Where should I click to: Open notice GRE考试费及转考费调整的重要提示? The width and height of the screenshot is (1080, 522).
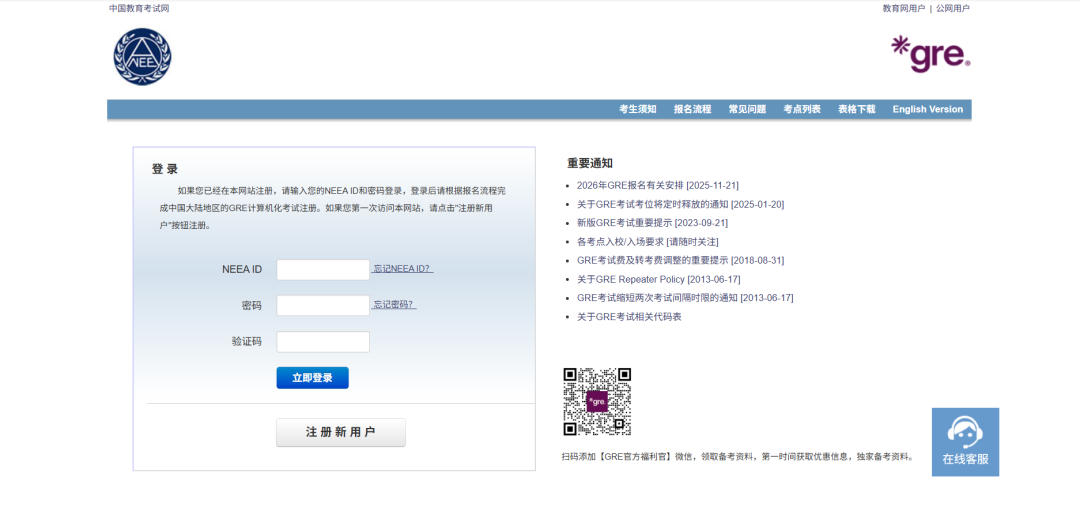[x=681, y=260]
